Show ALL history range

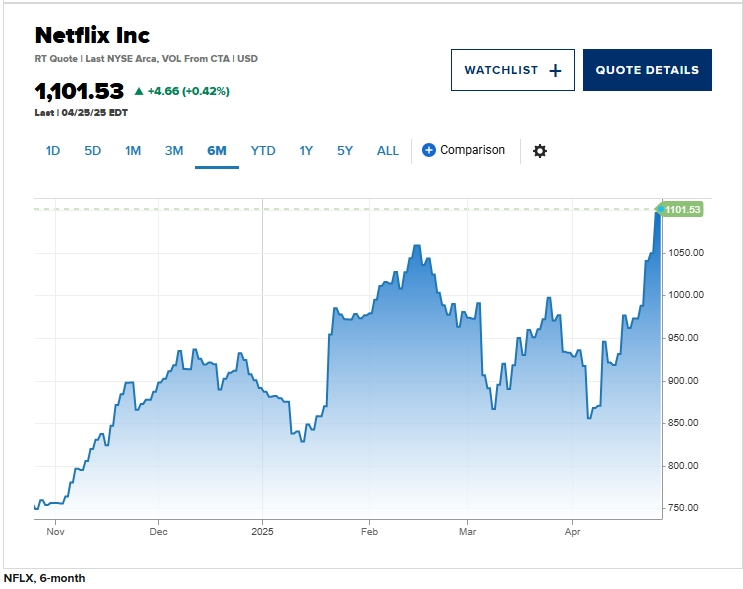click(388, 151)
